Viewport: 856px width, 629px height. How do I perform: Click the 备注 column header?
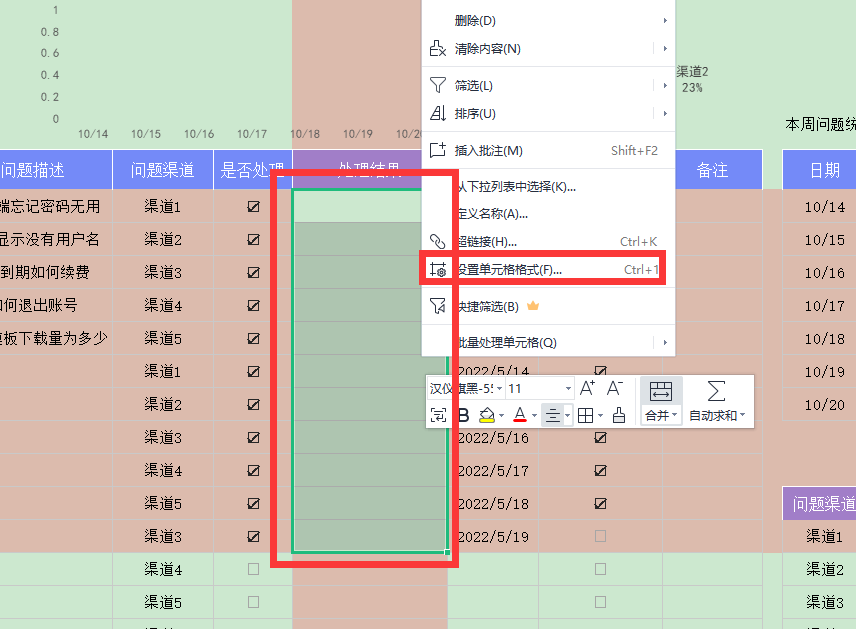click(x=712, y=170)
